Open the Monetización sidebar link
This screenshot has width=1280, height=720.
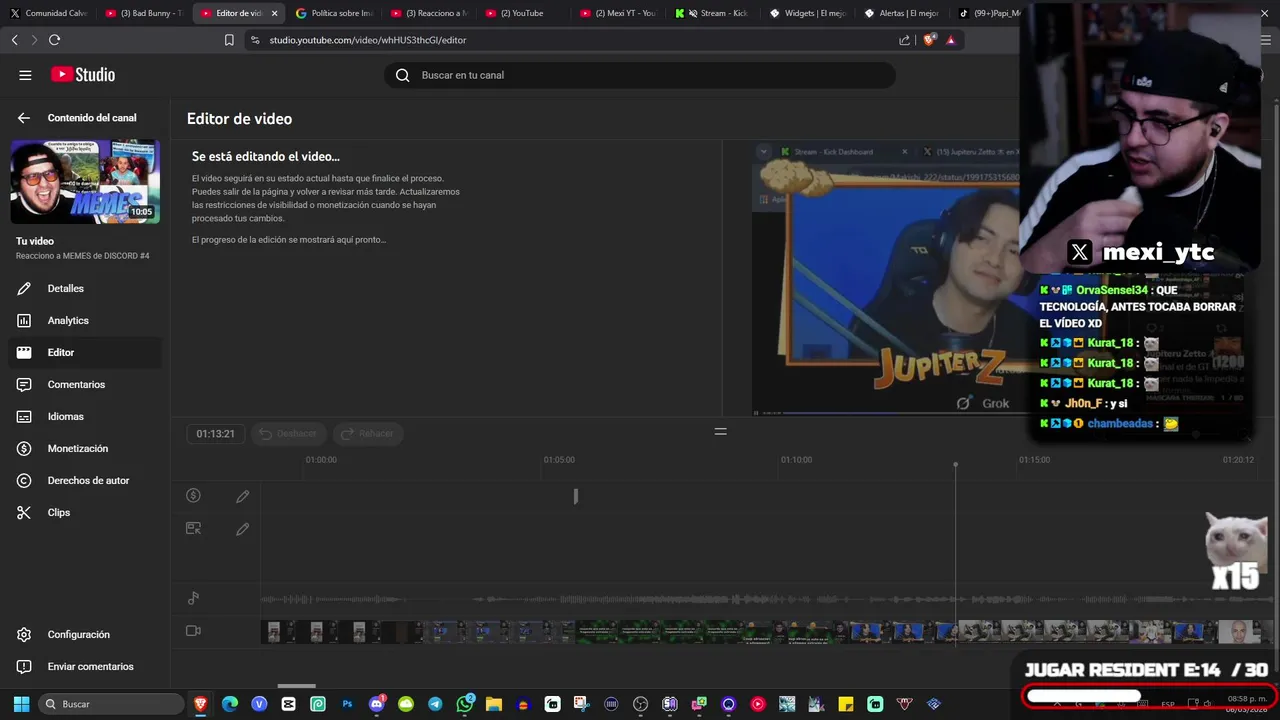pyautogui.click(x=78, y=448)
